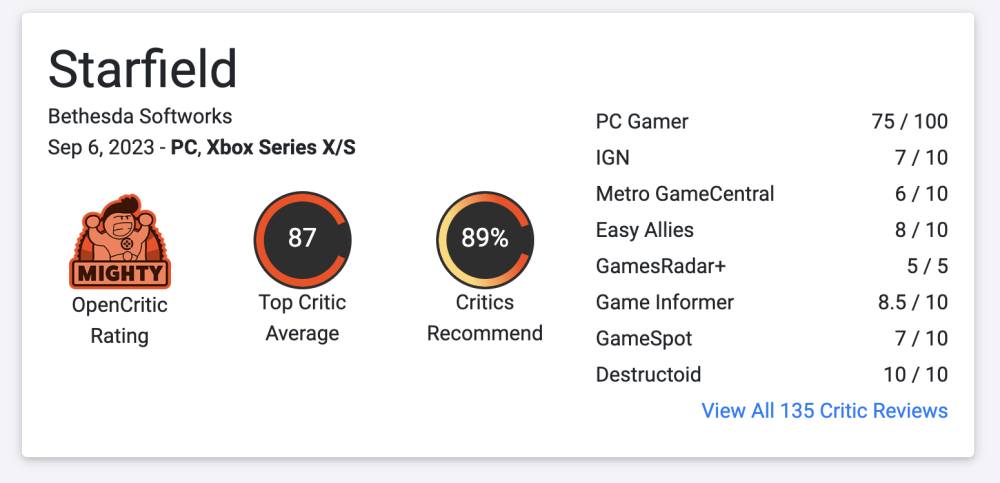
Task: Open the Starfield game title
Action: tap(143, 69)
